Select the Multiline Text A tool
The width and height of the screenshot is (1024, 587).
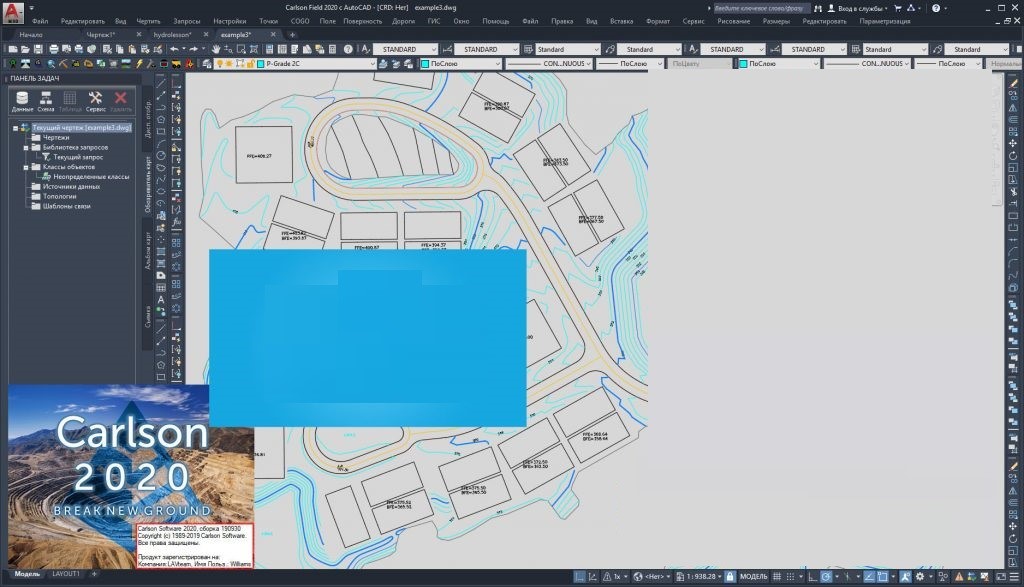coord(161,300)
